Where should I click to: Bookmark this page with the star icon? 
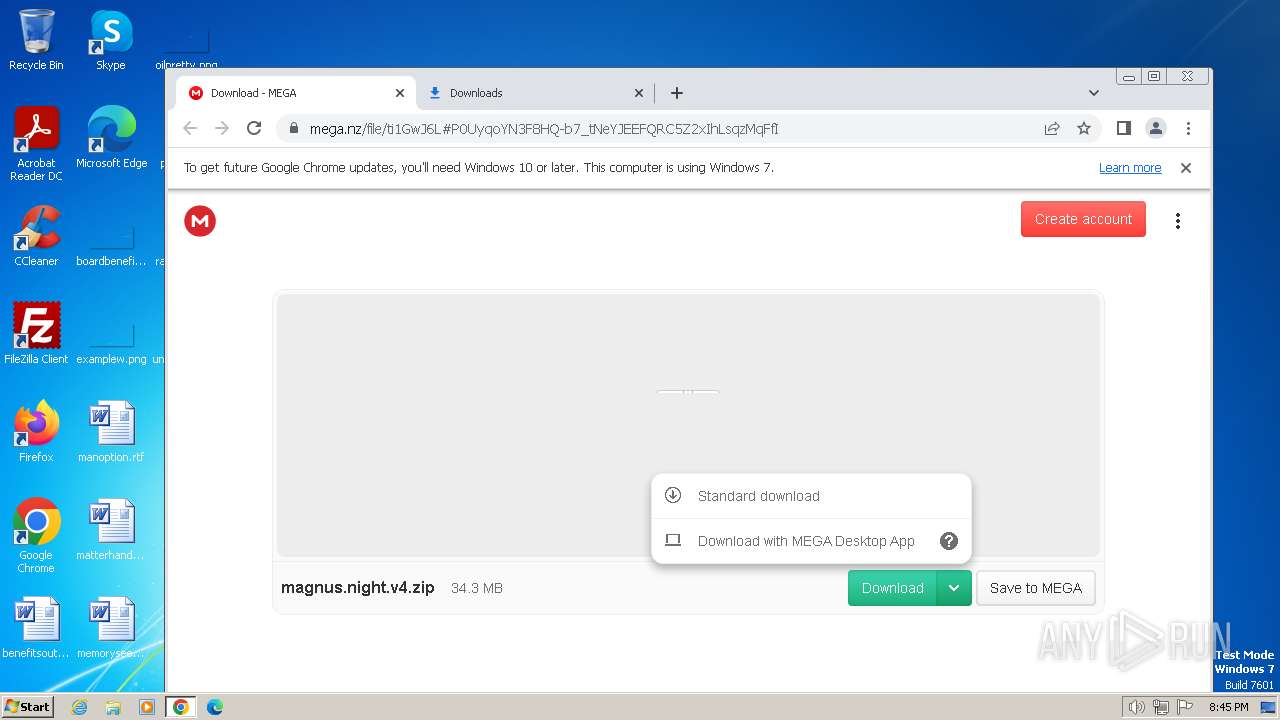1084,128
